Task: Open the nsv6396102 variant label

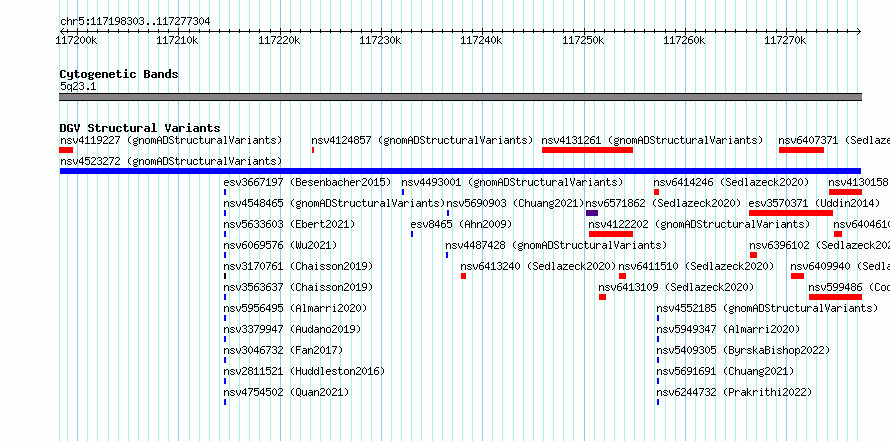Action: click(820, 245)
